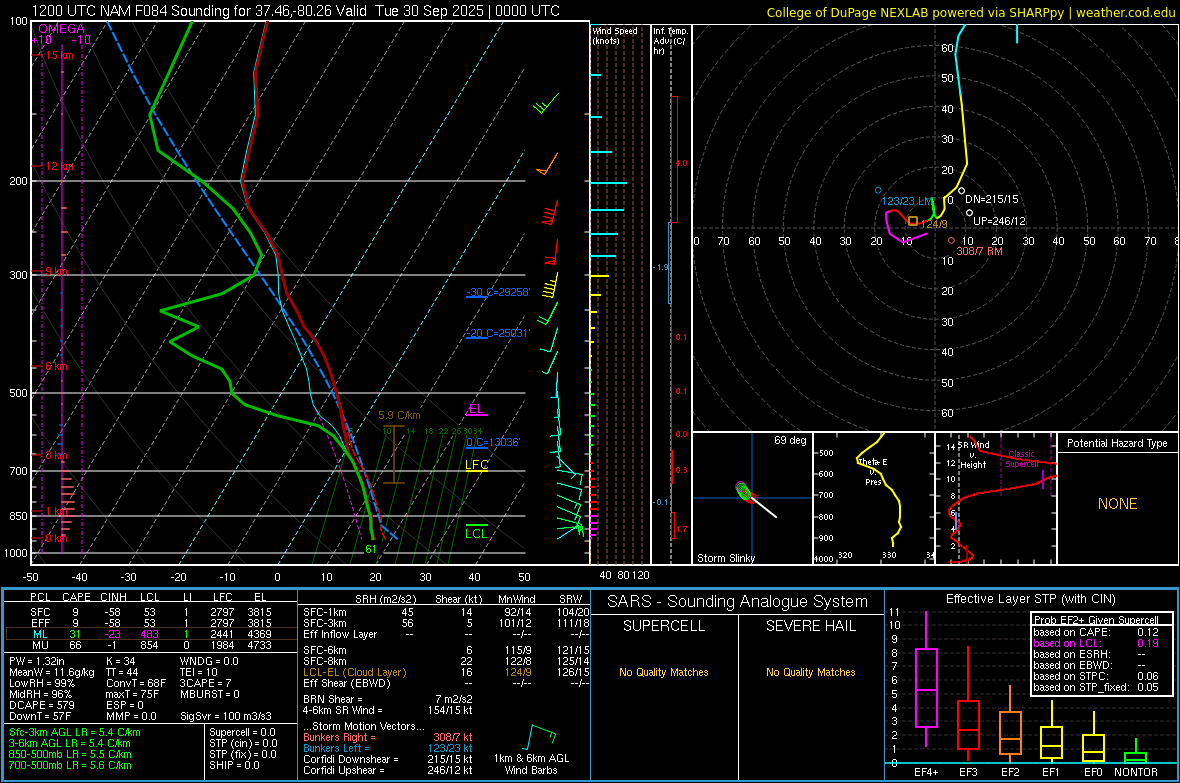This screenshot has width=1180, height=783.
Task: Click the Sfc-3km AGL LR value
Action: click(75, 732)
